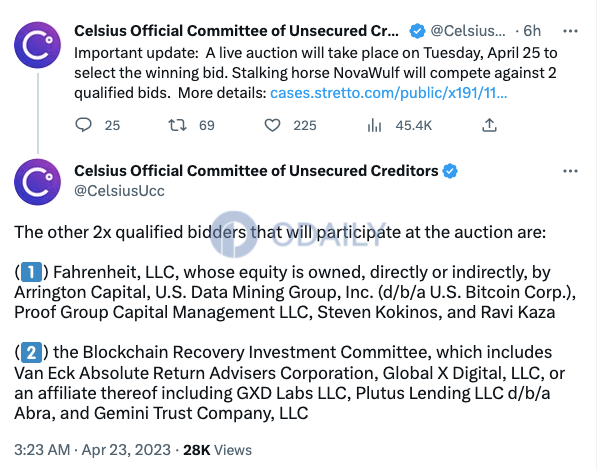Click the Celsius avatar on the first tweet
597x470 pixels.
[x=37, y=45]
